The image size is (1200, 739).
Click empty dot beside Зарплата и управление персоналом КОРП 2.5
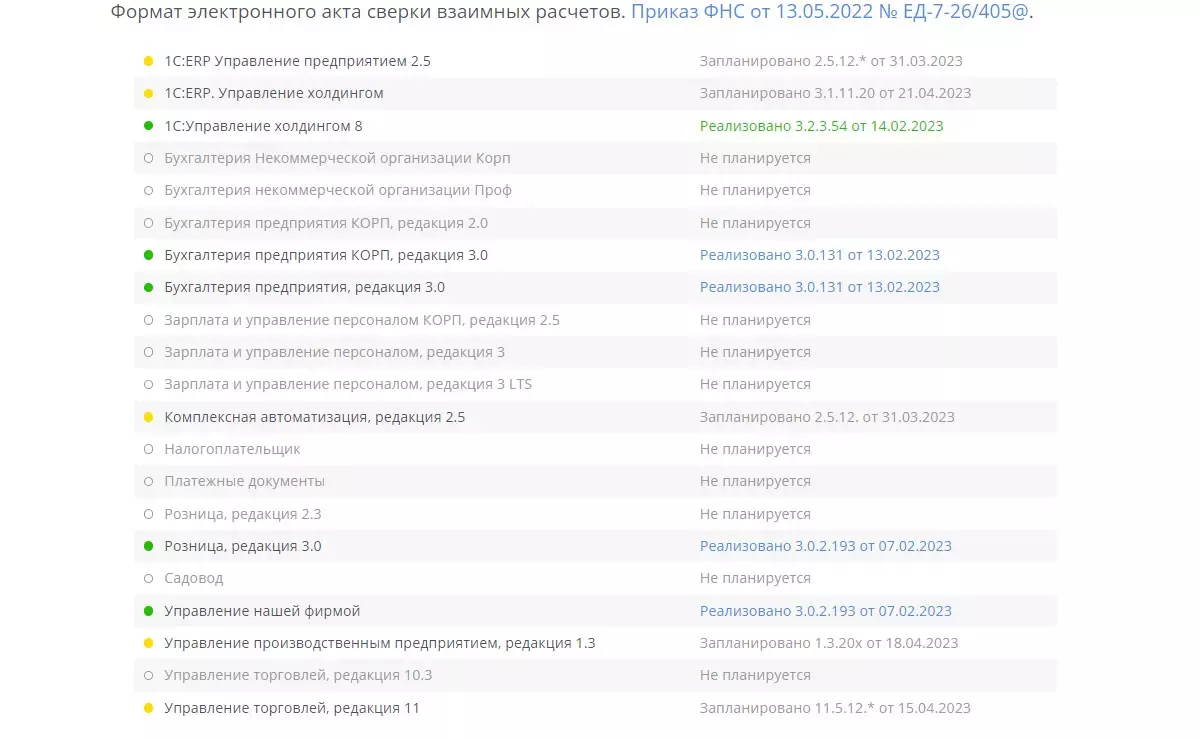(148, 320)
